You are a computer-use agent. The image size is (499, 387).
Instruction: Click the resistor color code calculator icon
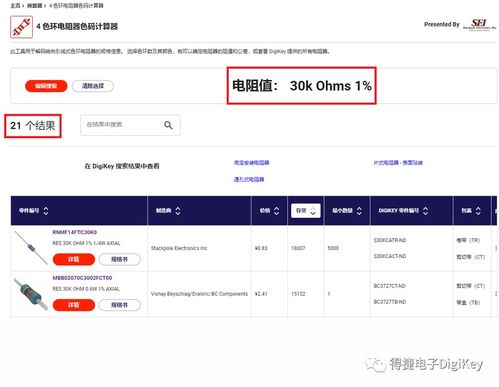21,27
